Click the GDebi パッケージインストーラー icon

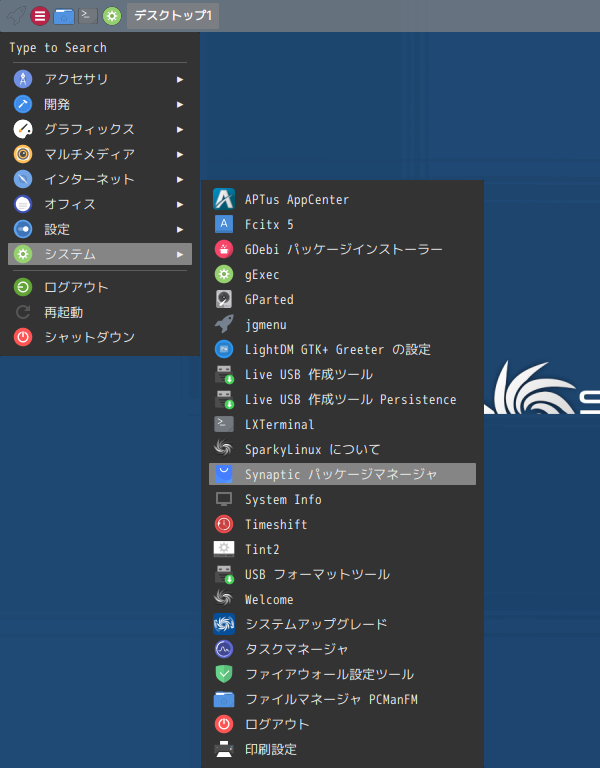tap(224, 249)
